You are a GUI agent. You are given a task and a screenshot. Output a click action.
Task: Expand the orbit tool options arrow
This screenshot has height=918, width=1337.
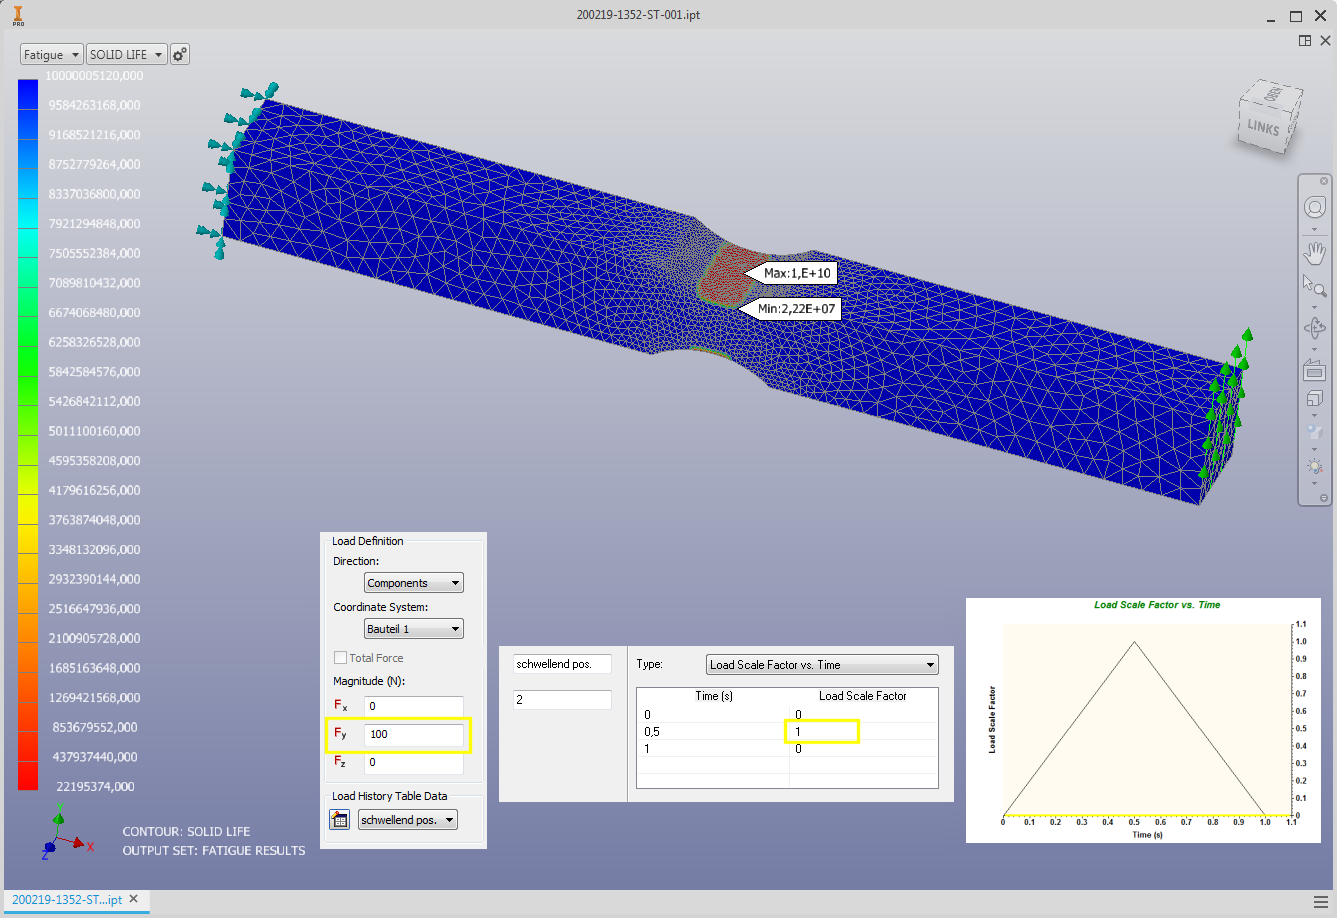tap(1314, 349)
